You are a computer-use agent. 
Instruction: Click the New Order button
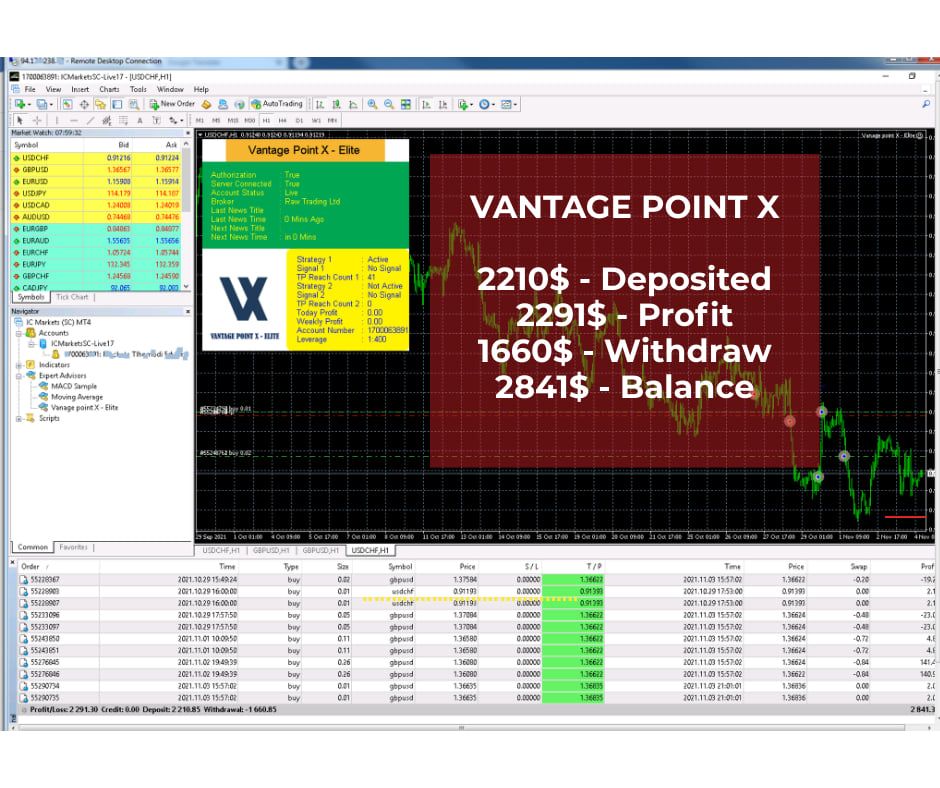click(x=172, y=104)
